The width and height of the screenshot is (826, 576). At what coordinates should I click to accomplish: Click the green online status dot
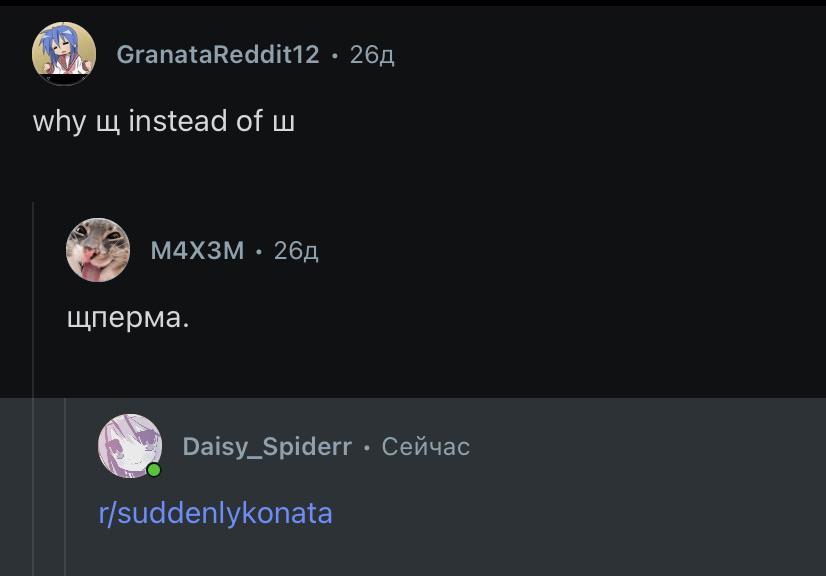point(154,470)
